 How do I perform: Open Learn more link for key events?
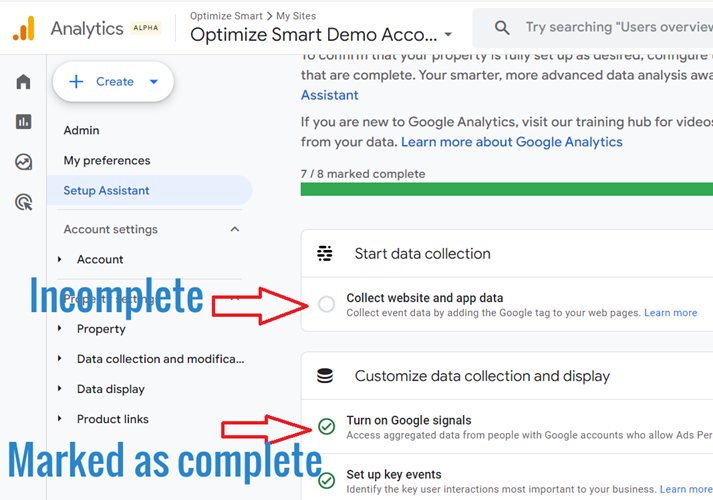(686, 489)
